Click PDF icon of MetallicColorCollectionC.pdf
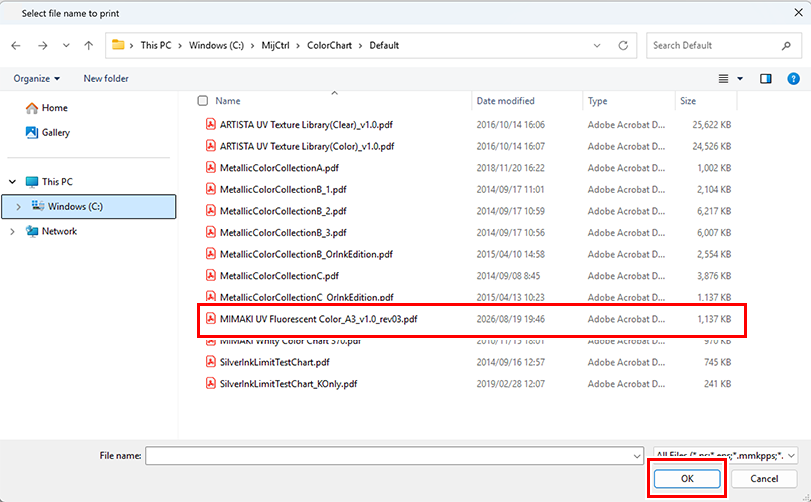Screen dimensions: 811x502 click(x=211, y=276)
